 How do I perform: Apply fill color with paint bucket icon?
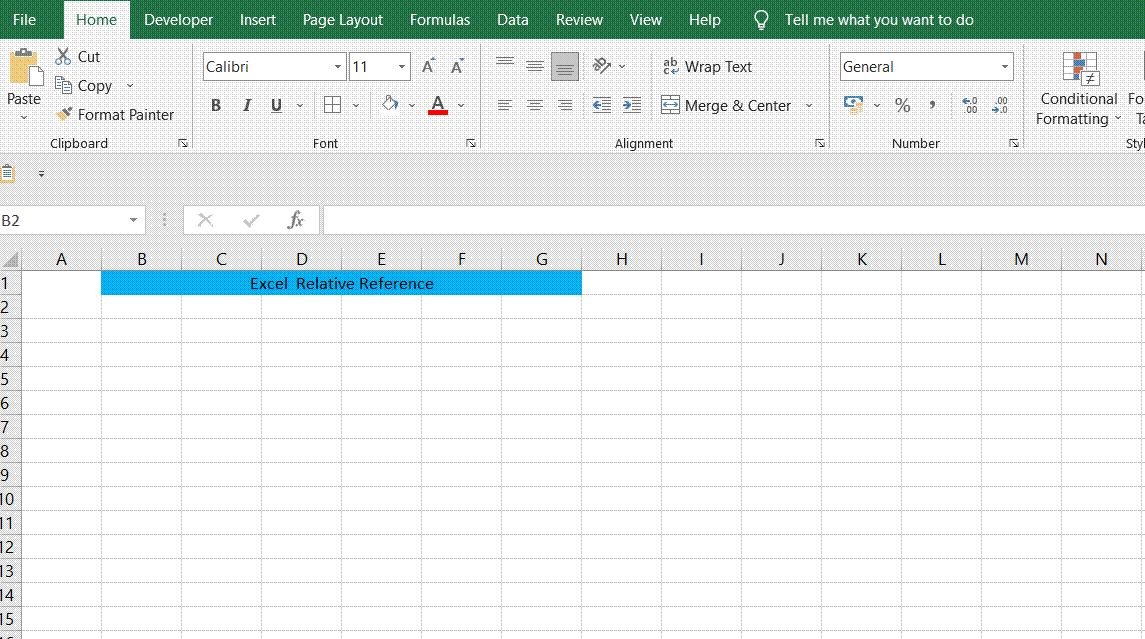pos(390,104)
